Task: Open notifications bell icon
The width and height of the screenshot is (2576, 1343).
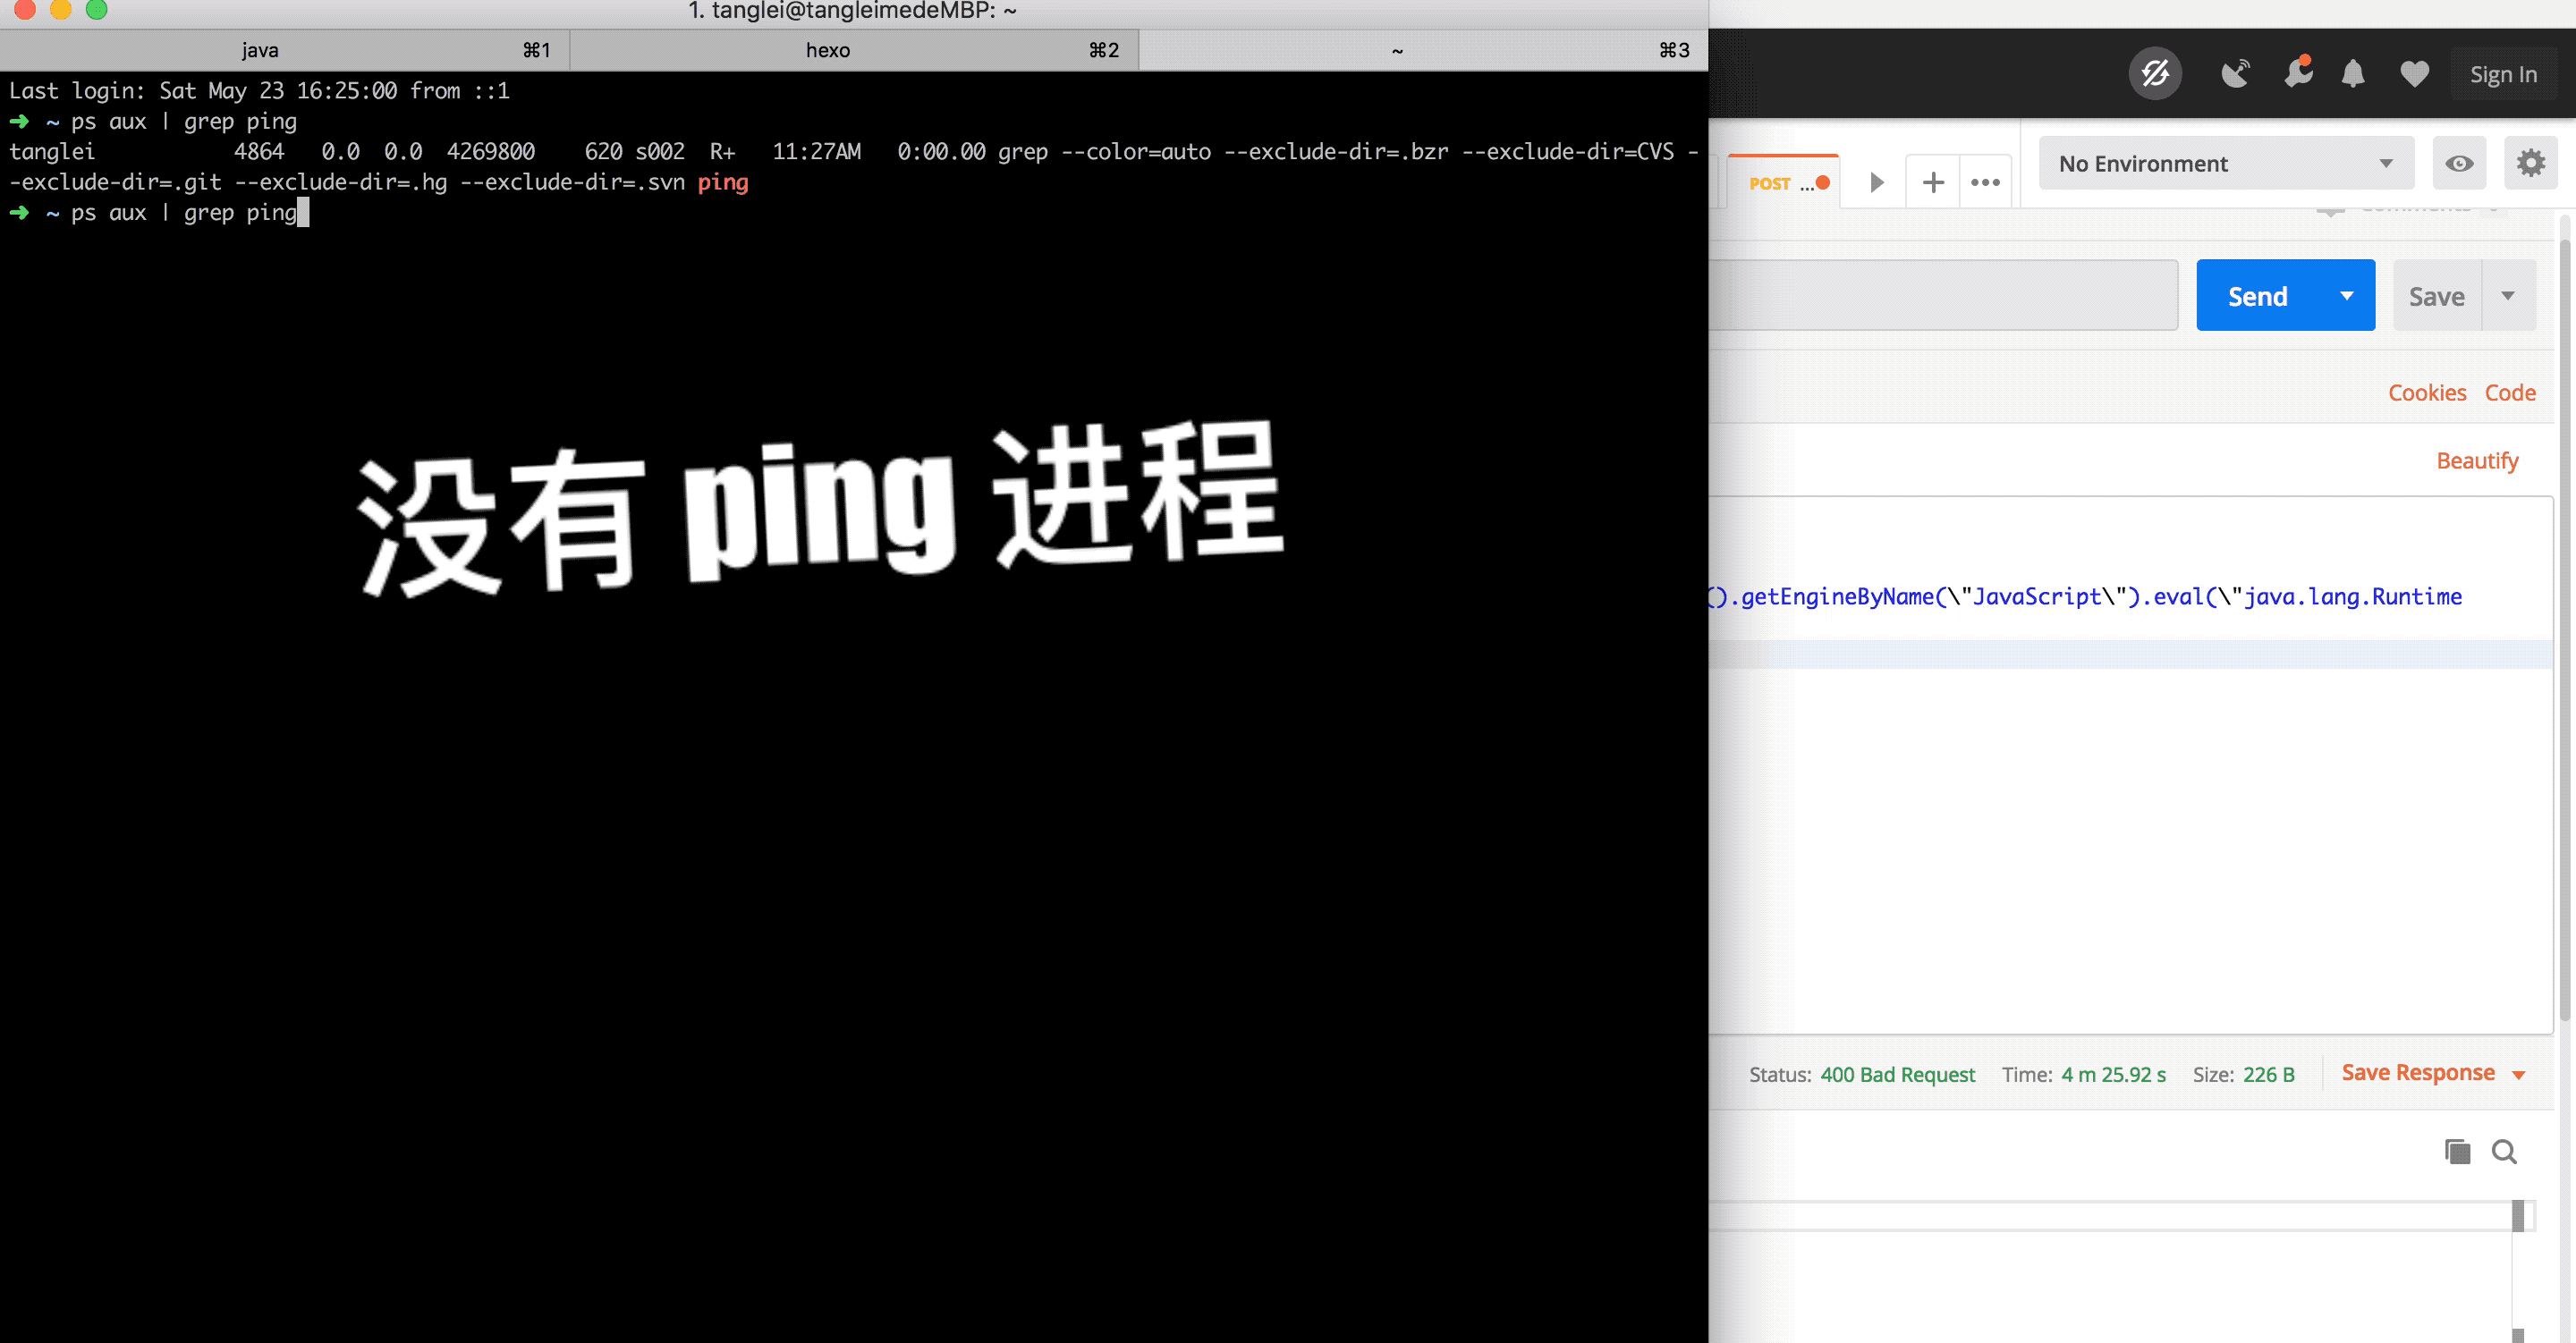Action: click(x=2352, y=73)
